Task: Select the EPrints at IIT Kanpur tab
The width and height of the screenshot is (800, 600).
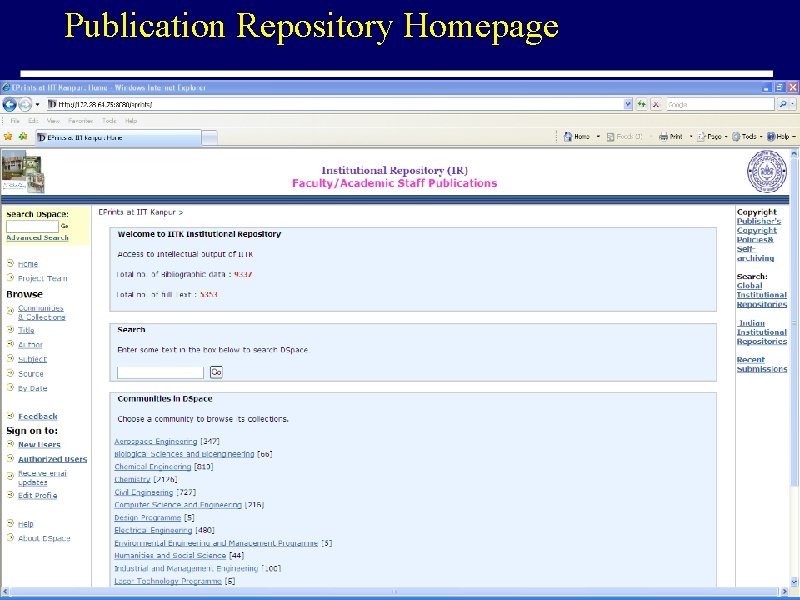Action: (x=118, y=138)
